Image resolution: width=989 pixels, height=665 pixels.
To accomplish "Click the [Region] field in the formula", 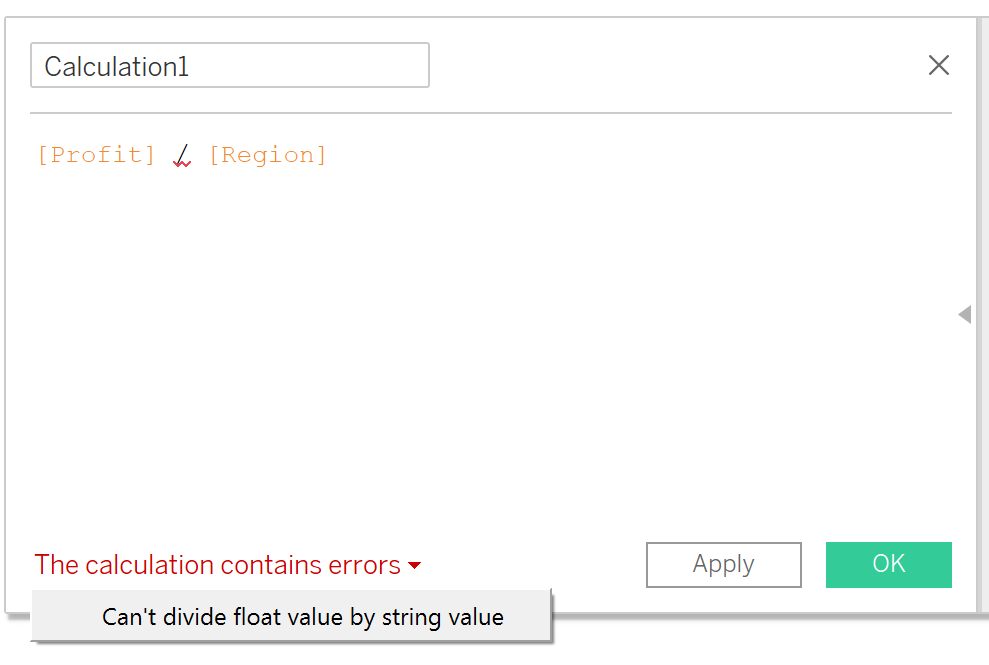I will (267, 155).
